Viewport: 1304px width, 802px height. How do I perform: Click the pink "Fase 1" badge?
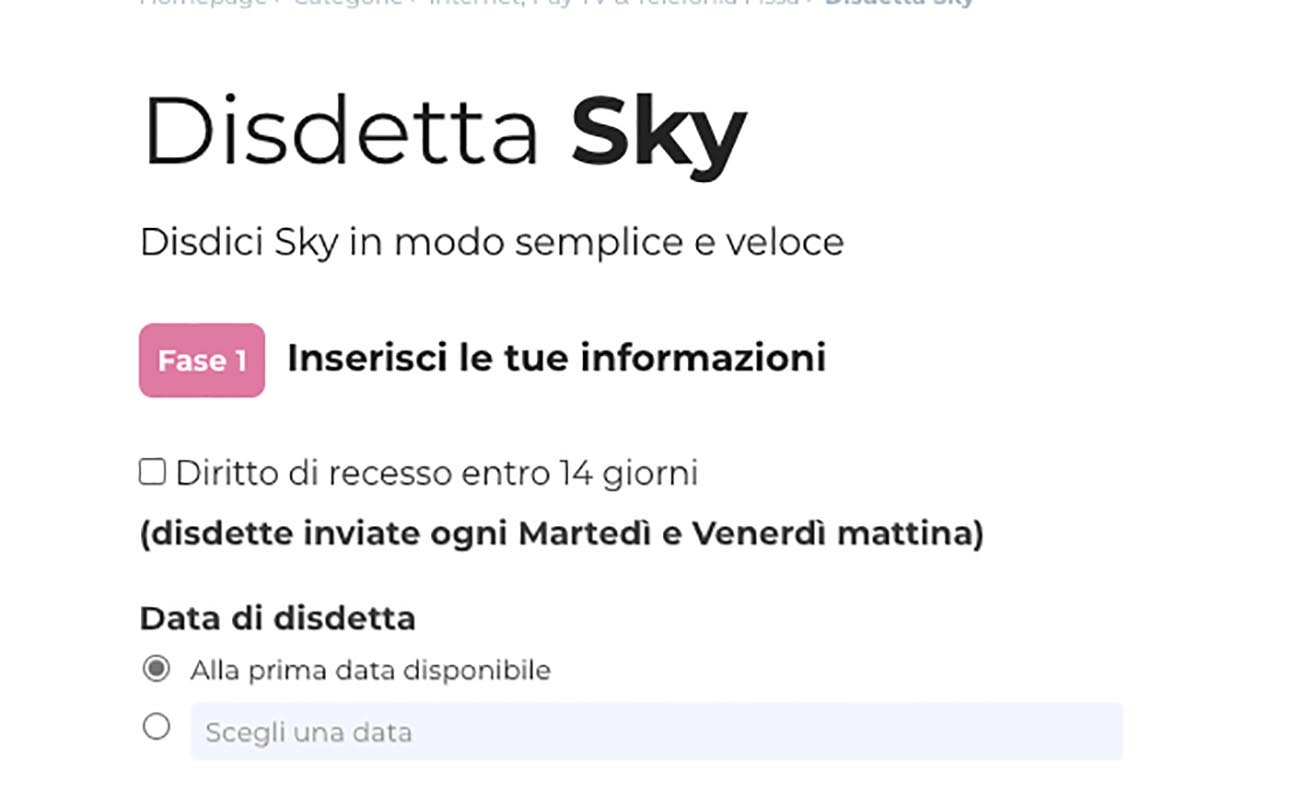(x=202, y=360)
